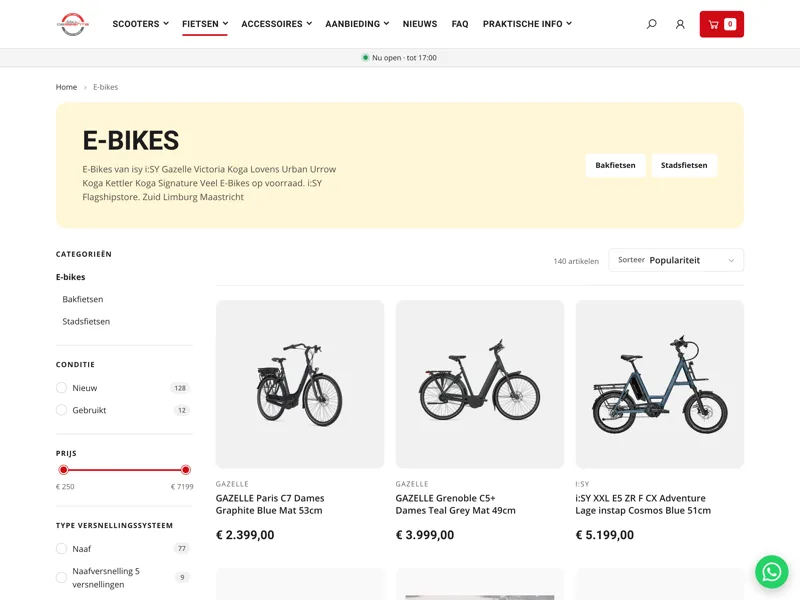Open the user account icon
The image size is (800, 600).
pyautogui.click(x=680, y=24)
